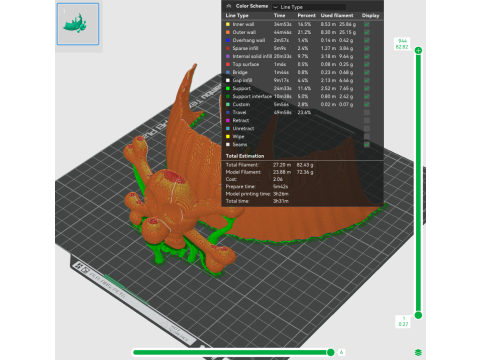Click the Travel row label

(x=239, y=112)
